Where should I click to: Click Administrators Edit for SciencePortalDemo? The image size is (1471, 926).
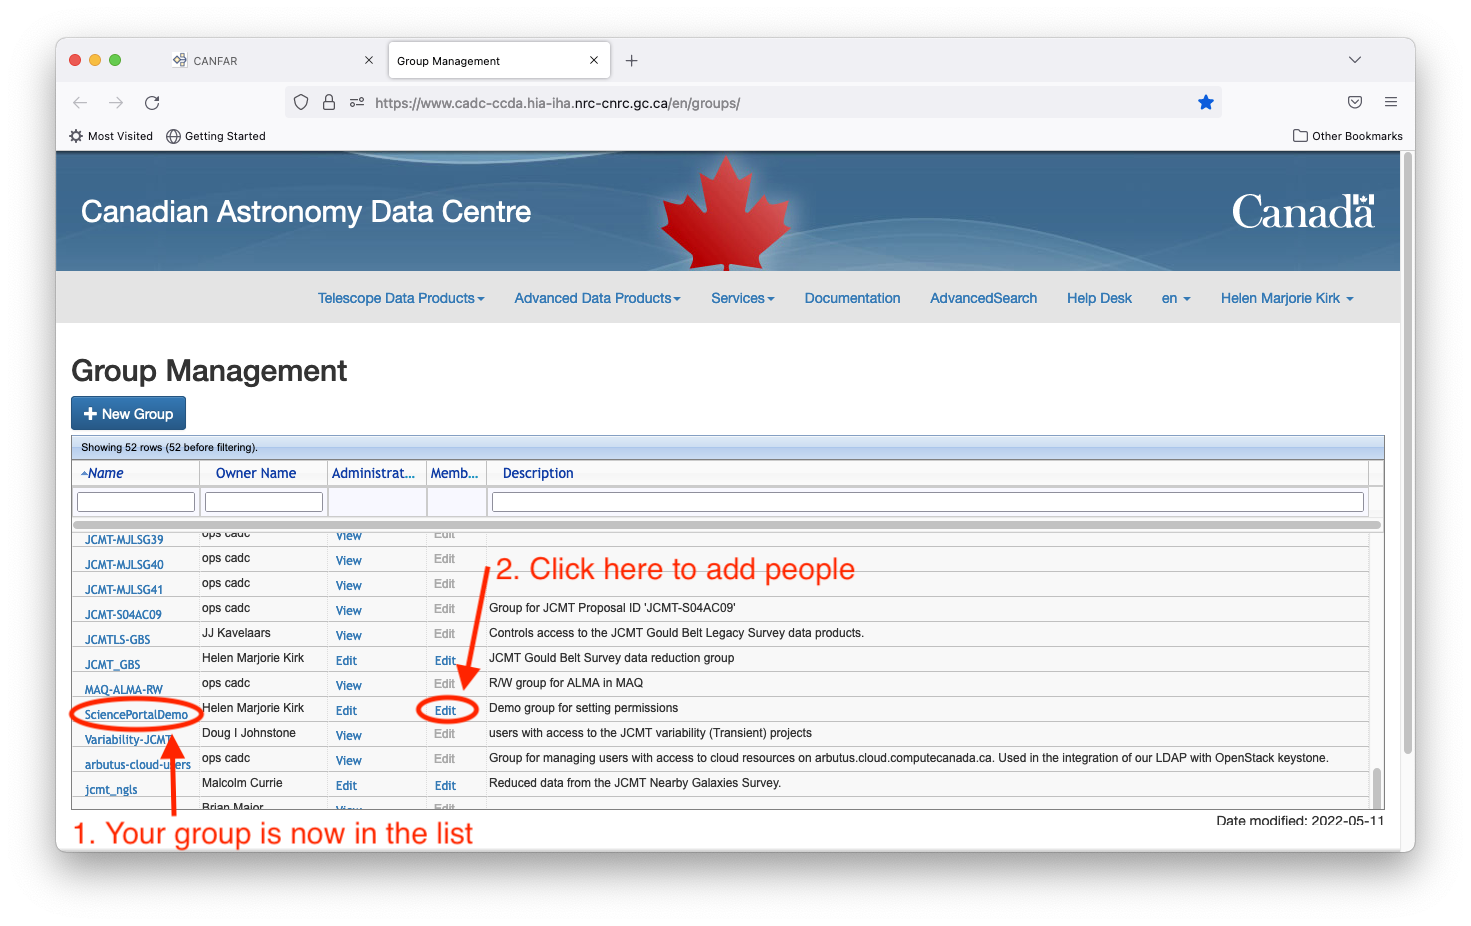point(346,711)
